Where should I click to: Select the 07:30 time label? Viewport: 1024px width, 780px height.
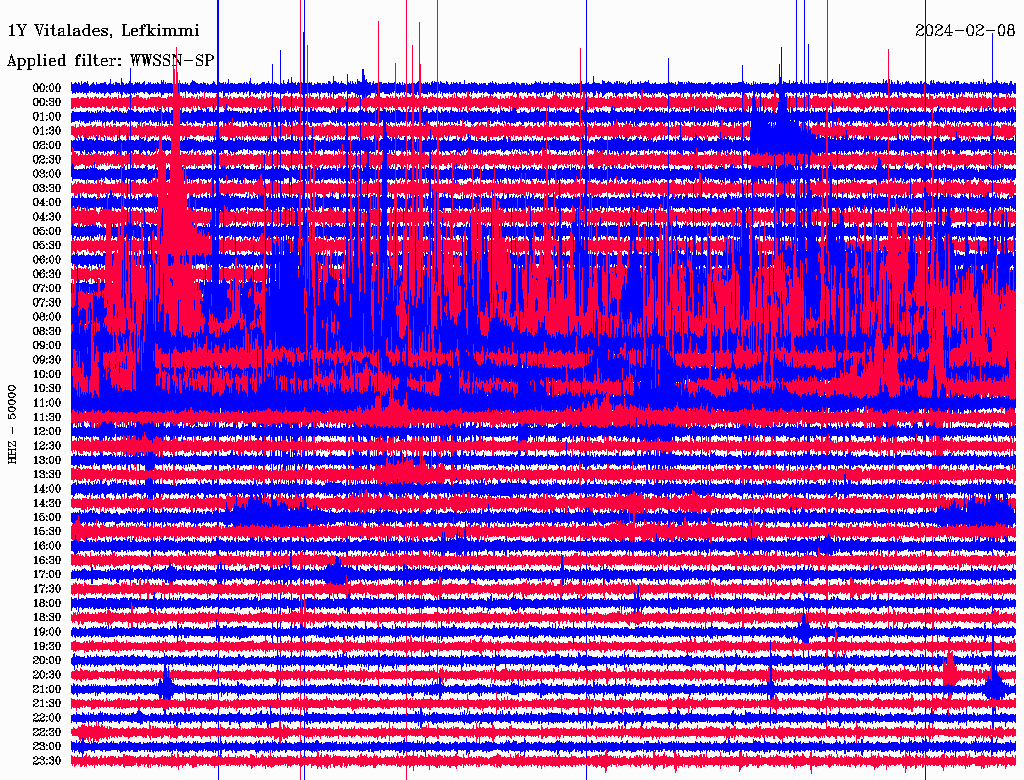point(47,303)
